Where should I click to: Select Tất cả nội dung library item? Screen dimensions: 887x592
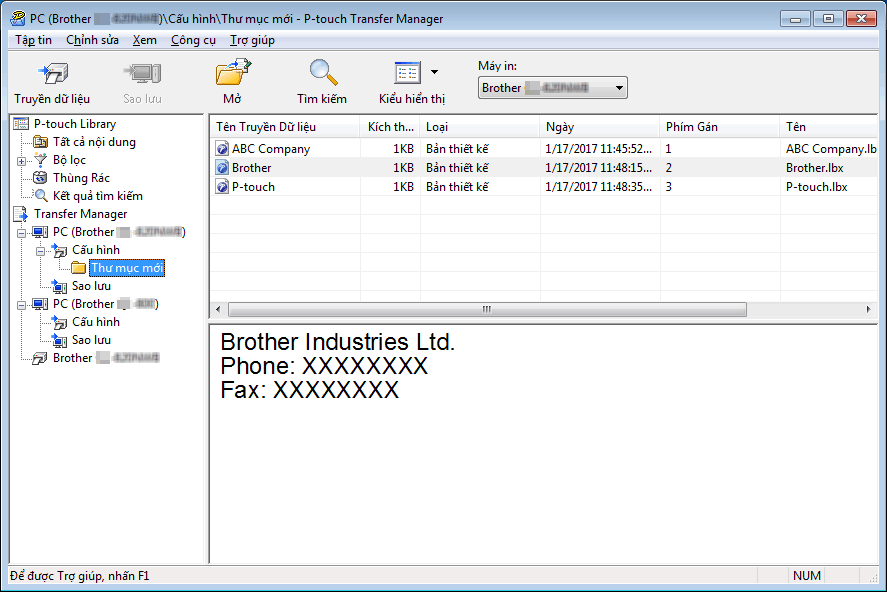(x=94, y=142)
